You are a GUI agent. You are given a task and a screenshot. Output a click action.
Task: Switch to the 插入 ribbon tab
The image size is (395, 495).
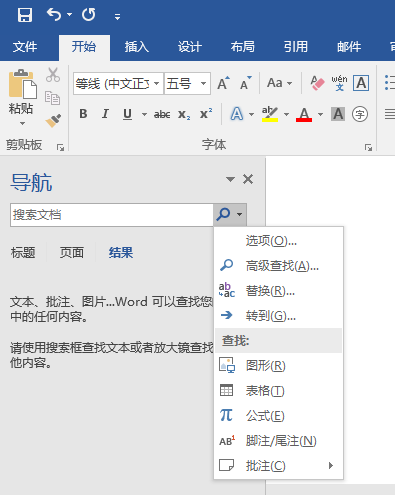[137, 47]
